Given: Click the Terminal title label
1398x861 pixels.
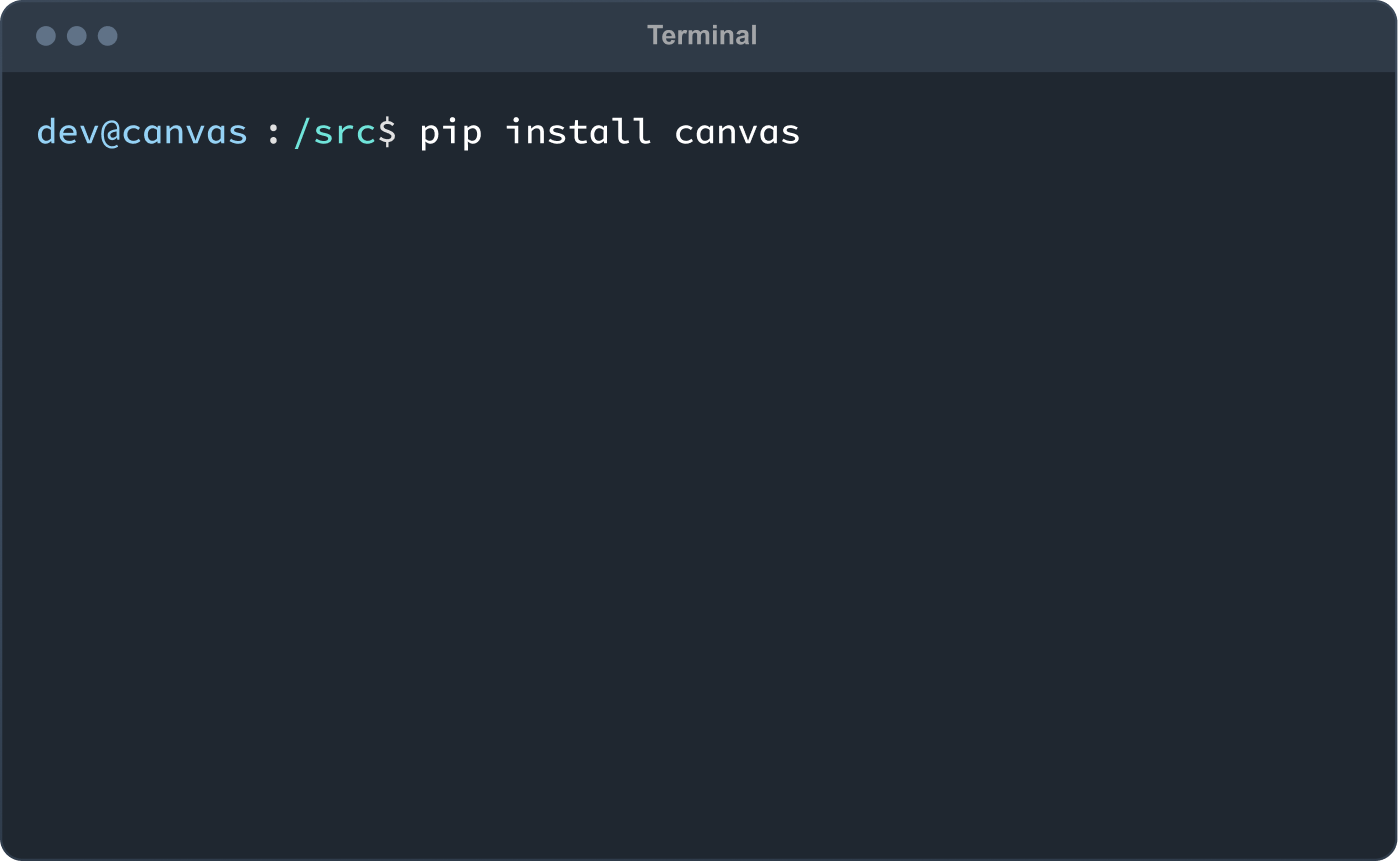Looking at the screenshot, I should click(701, 35).
